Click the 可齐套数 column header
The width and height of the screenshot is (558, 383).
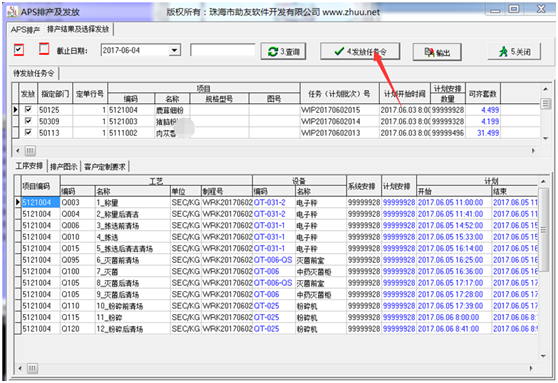point(483,94)
